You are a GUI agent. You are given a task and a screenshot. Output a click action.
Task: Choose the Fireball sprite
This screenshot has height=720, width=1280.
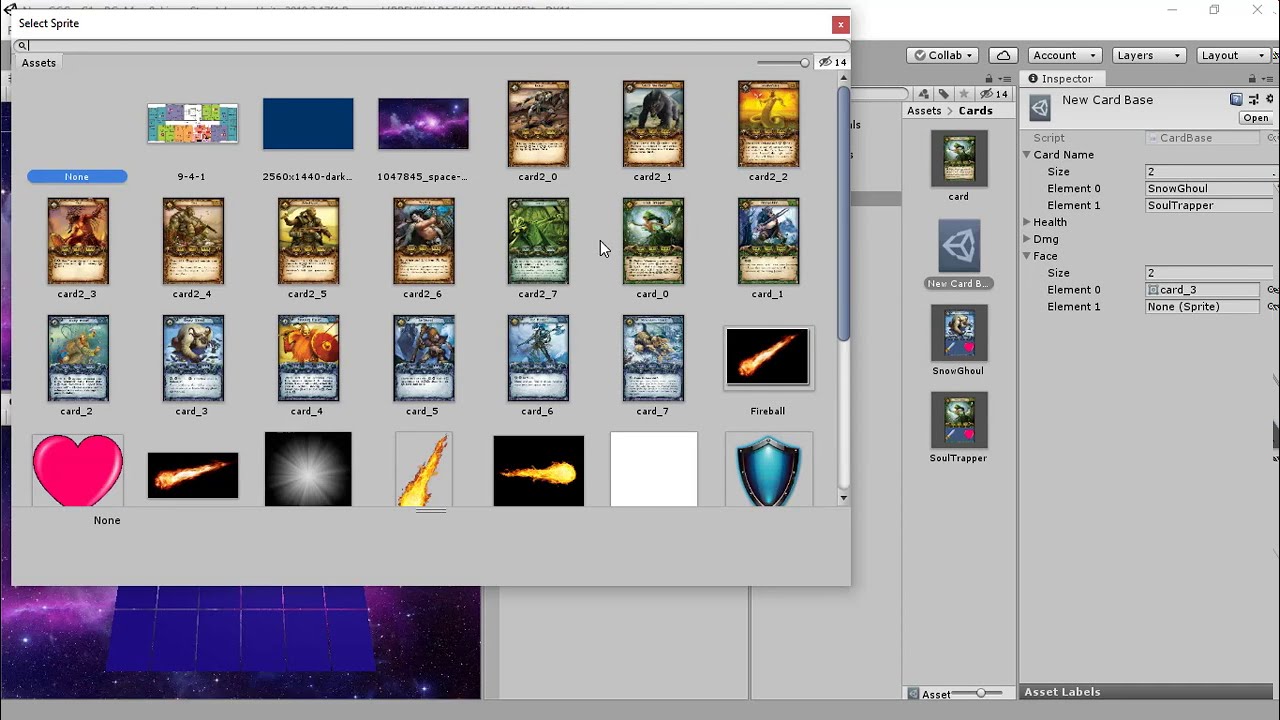(768, 357)
